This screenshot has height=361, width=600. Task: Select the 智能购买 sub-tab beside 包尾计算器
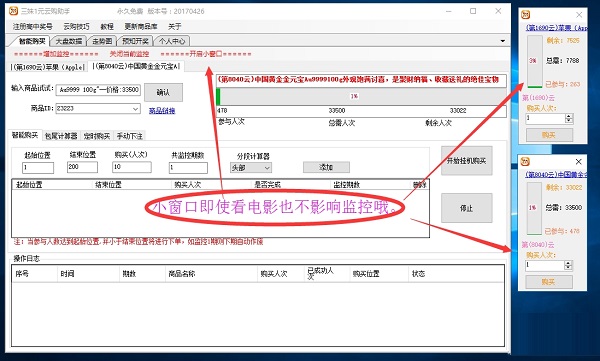[25, 135]
